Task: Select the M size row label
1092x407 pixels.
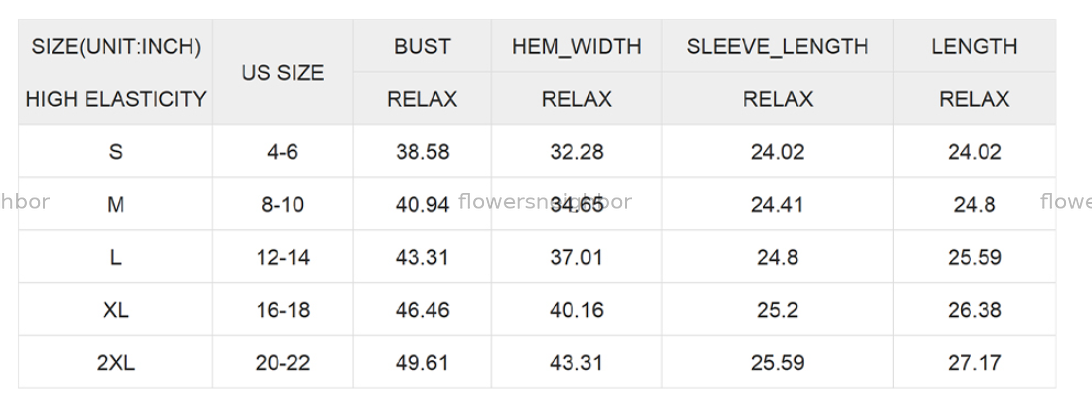Action: (116, 205)
